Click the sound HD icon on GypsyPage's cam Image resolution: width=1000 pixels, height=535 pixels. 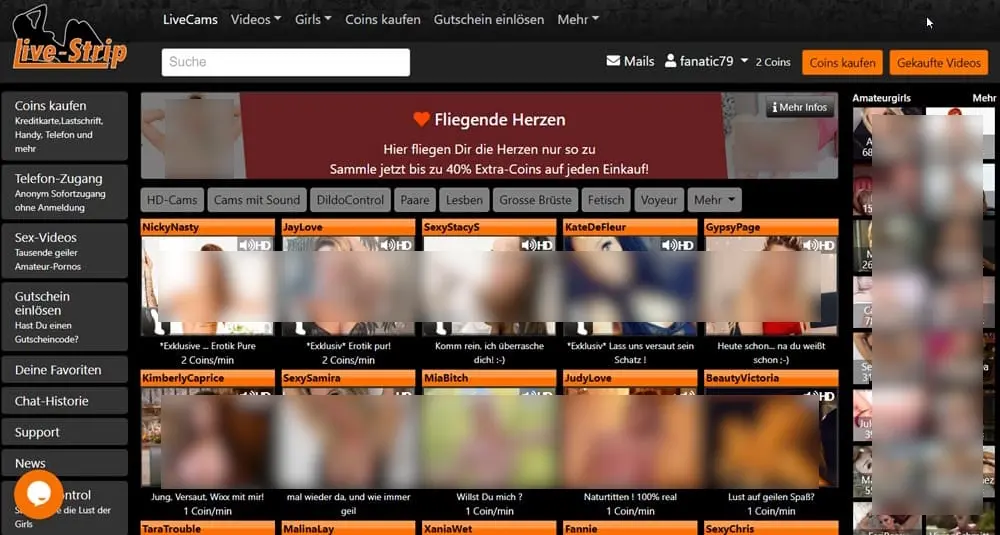pos(818,244)
